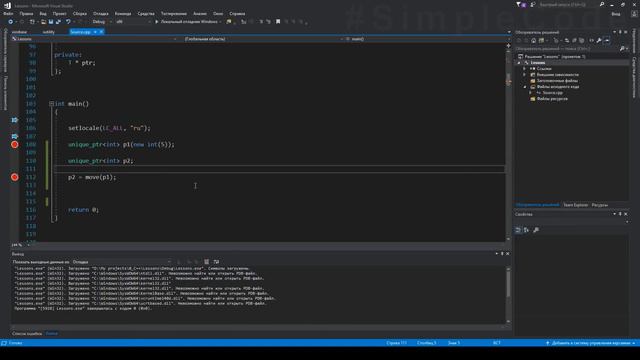Click the Open File toolbar icon
This screenshot has width=640, height=360.
[x=43, y=22]
